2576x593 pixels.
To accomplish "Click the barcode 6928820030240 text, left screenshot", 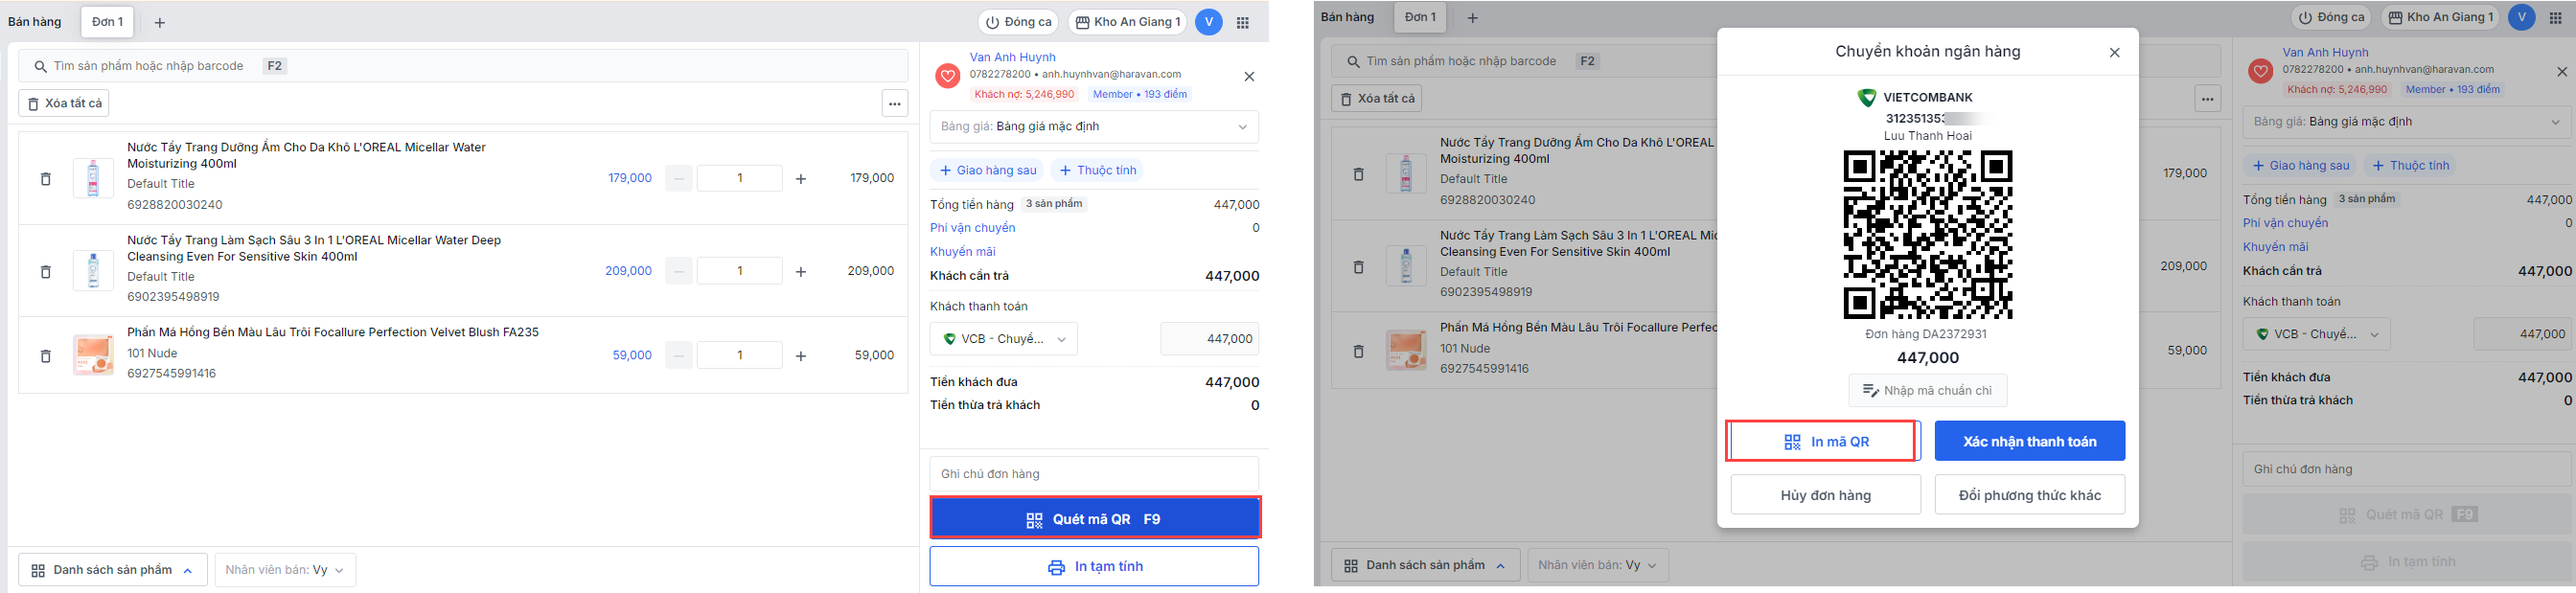I will click(175, 205).
